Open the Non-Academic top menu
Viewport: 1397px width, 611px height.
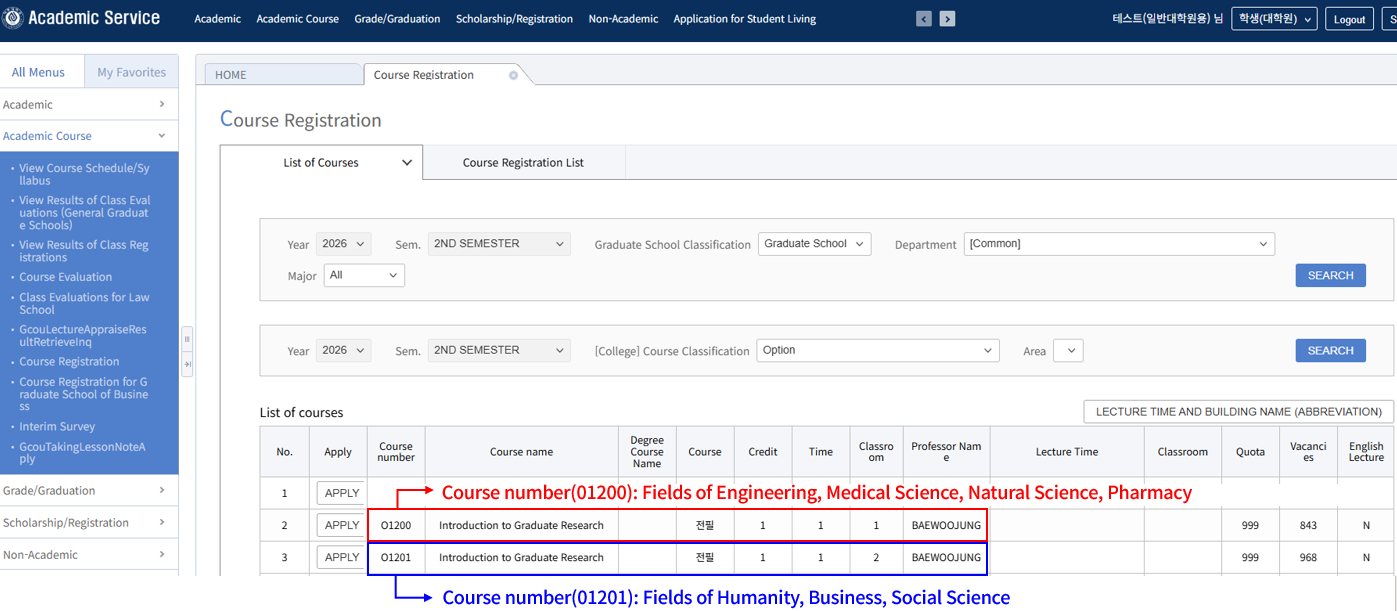coord(623,19)
